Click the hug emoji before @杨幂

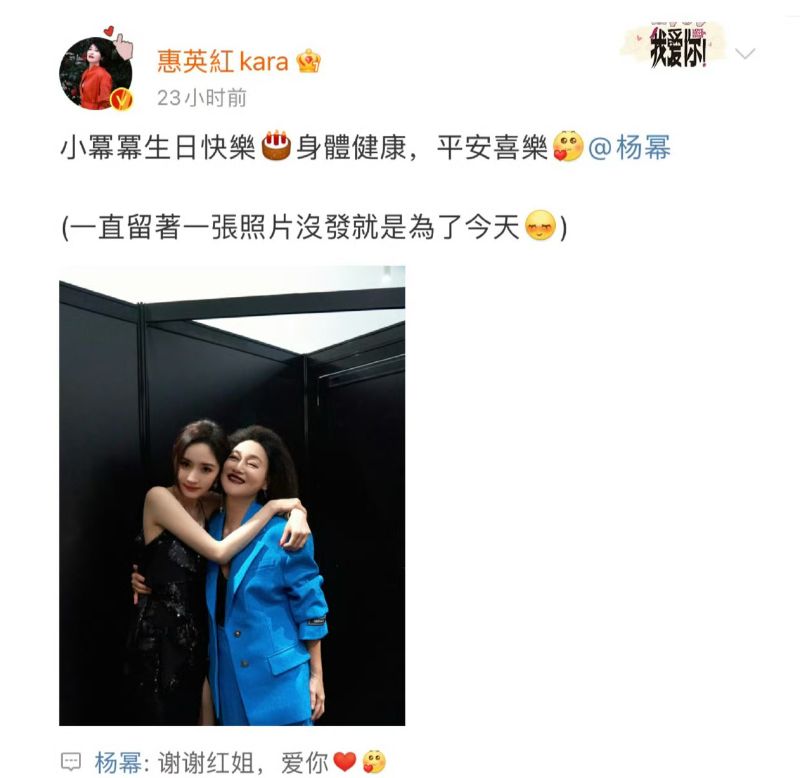pyautogui.click(x=568, y=146)
